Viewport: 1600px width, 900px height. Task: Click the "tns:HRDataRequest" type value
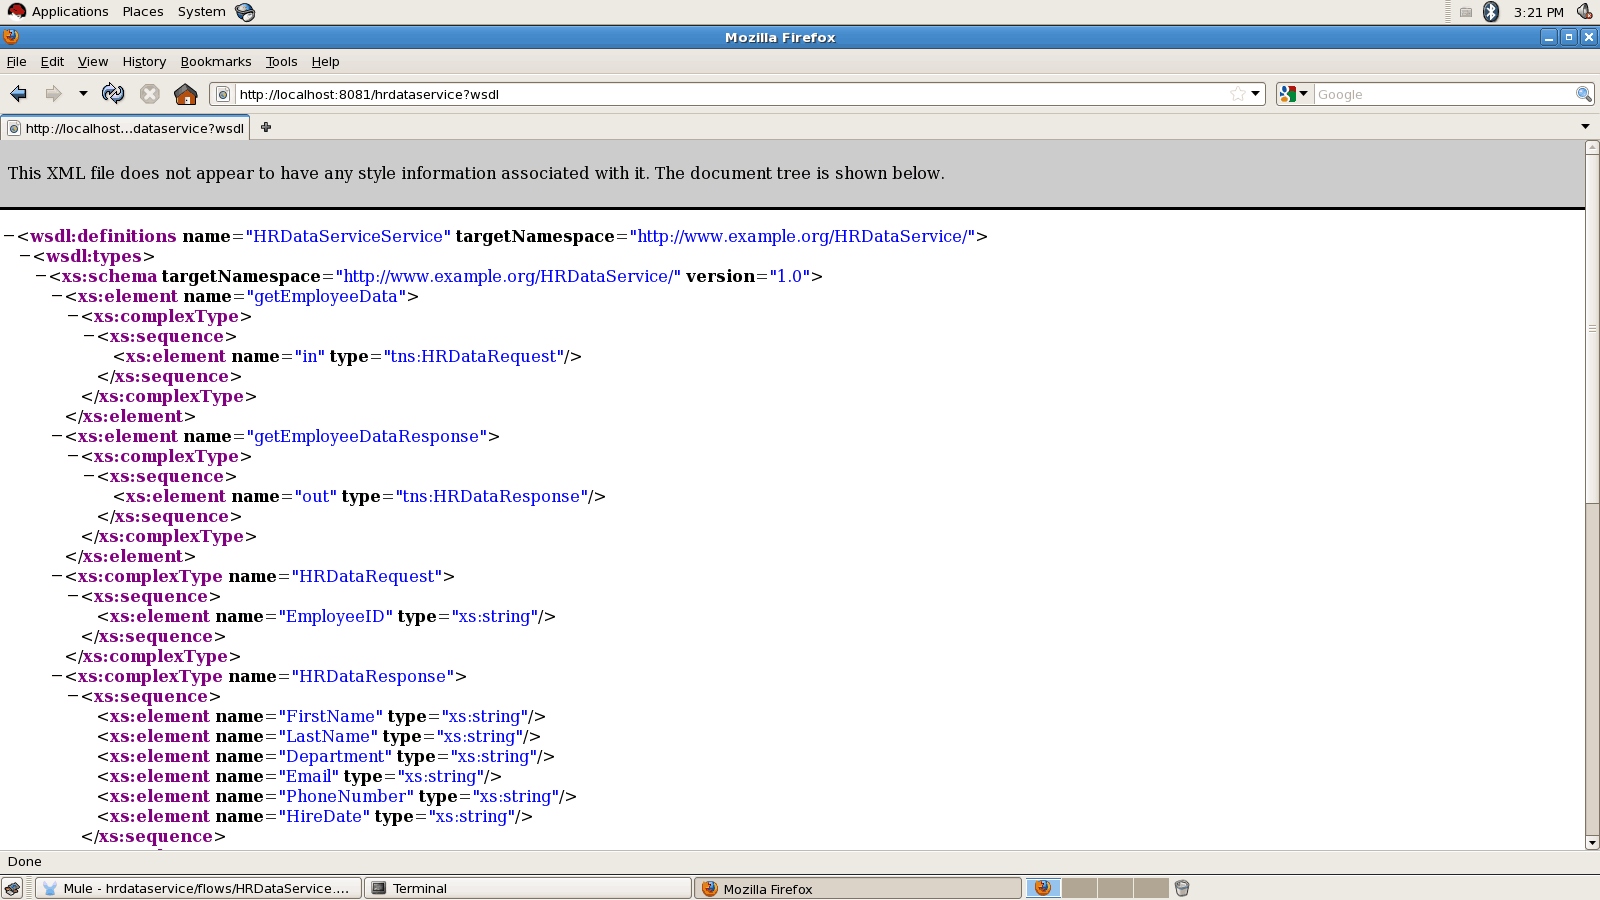474,356
